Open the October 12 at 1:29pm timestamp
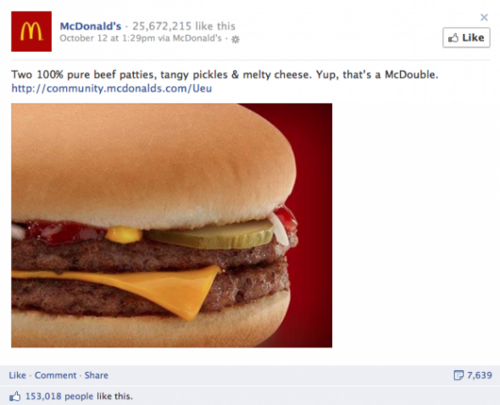The image size is (500, 405). point(107,38)
